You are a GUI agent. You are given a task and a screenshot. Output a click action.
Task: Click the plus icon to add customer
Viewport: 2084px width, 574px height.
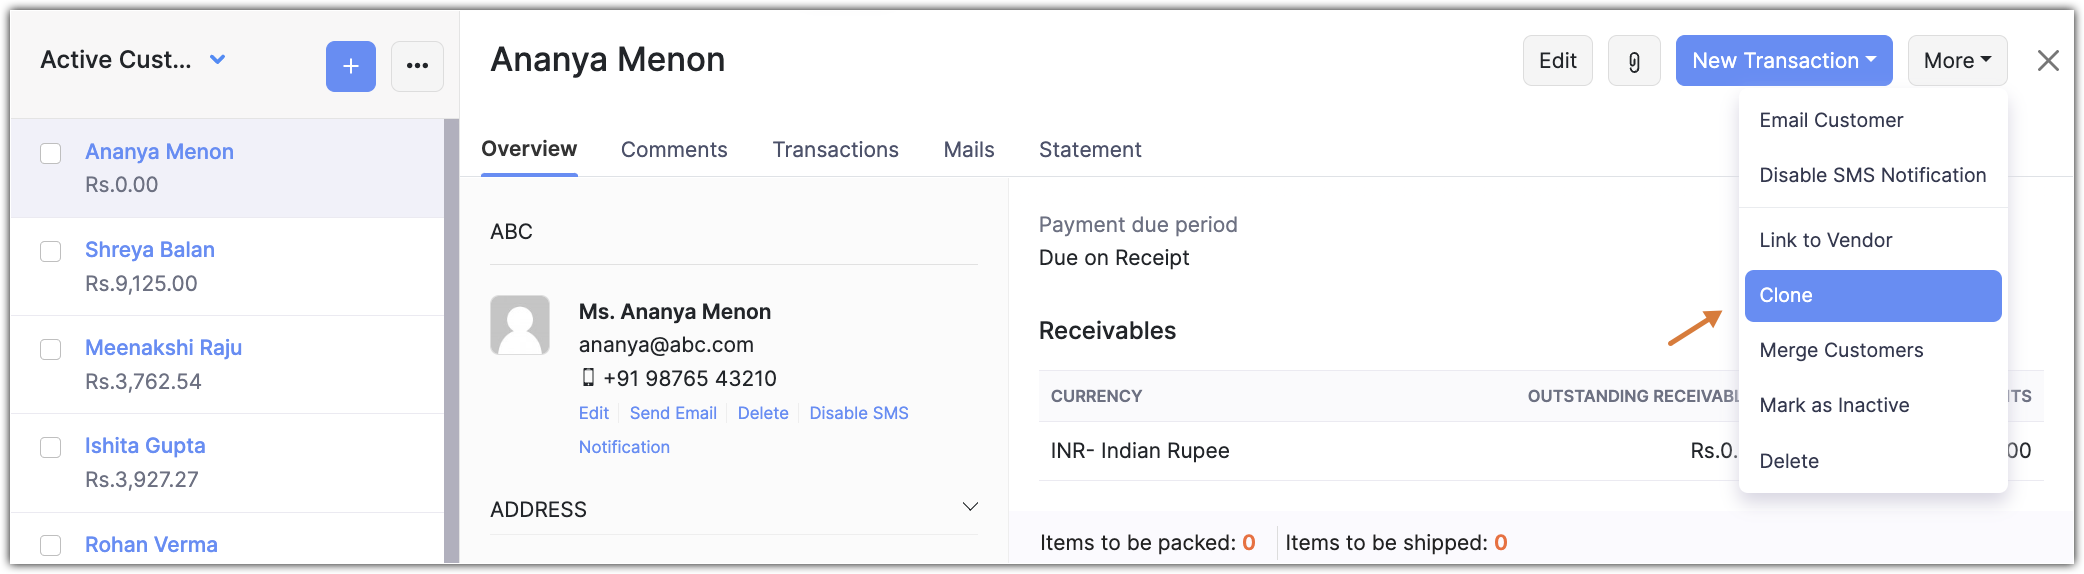350,66
